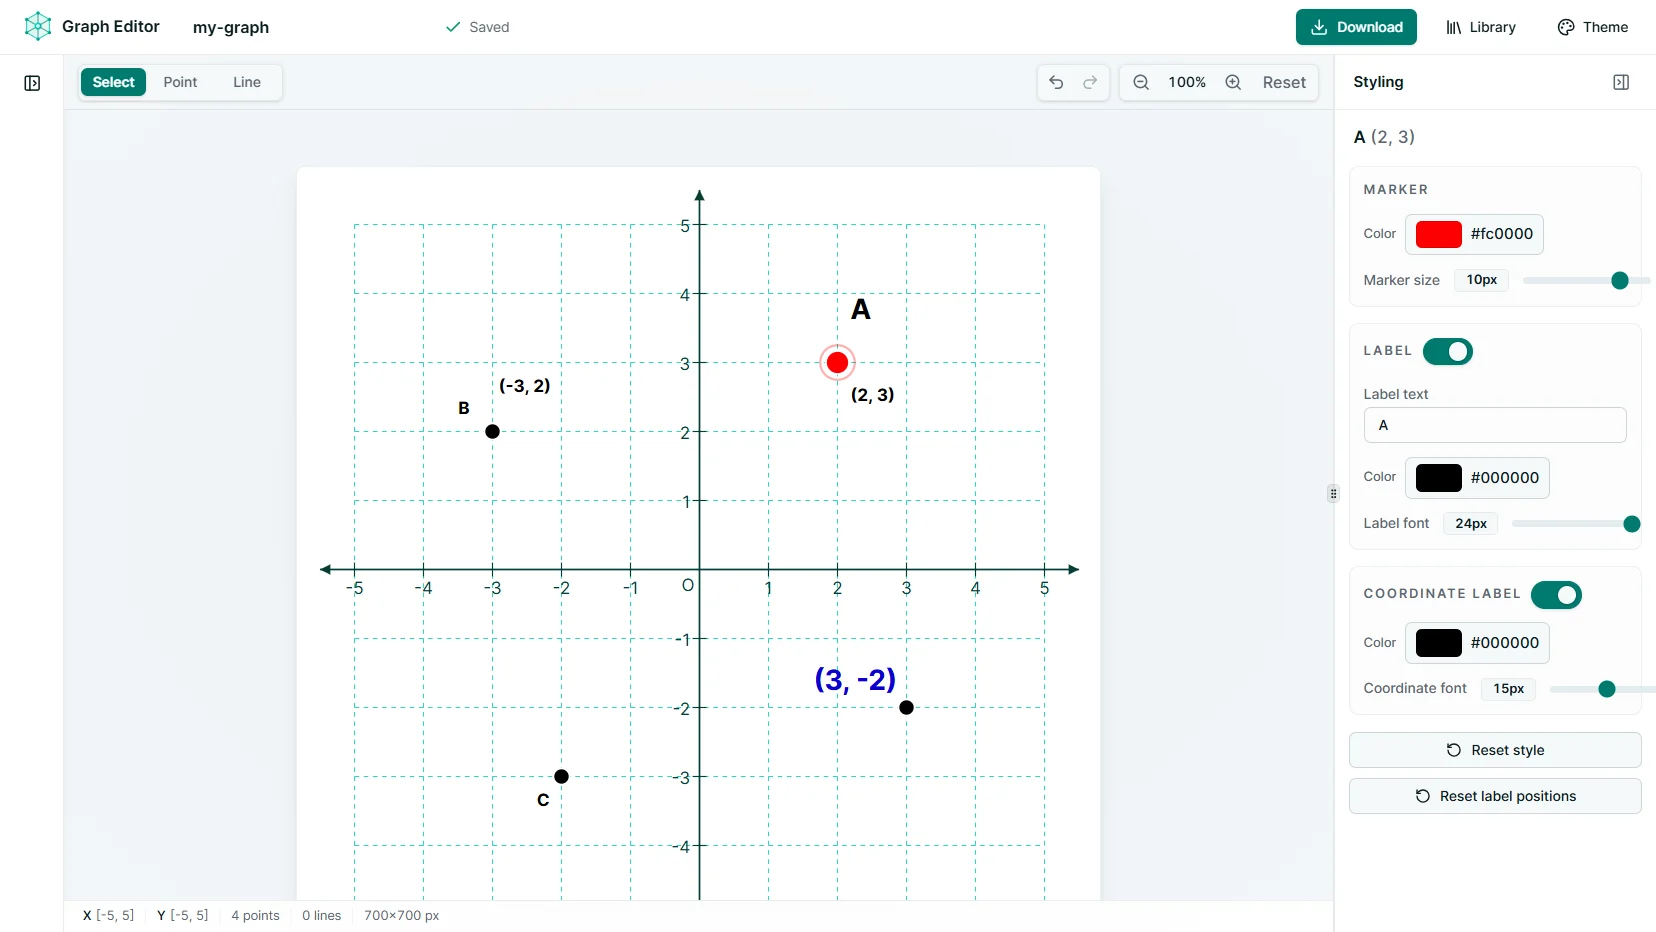Viewport: 1656px width, 932px height.
Task: Click the Download button
Action: [1356, 27]
